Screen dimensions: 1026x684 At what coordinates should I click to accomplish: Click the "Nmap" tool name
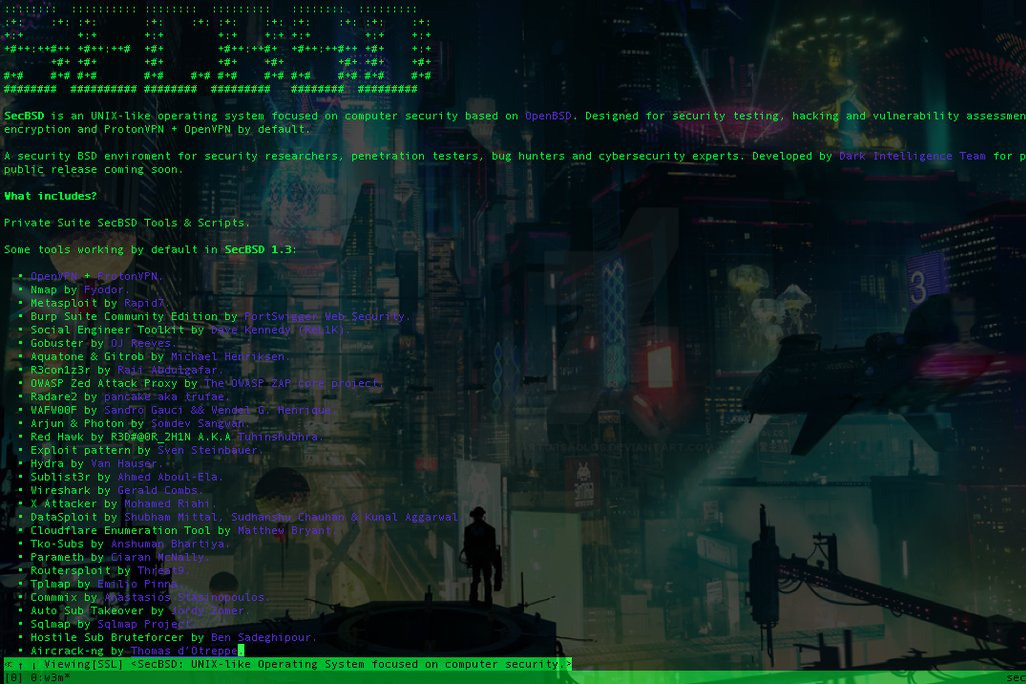point(44,289)
